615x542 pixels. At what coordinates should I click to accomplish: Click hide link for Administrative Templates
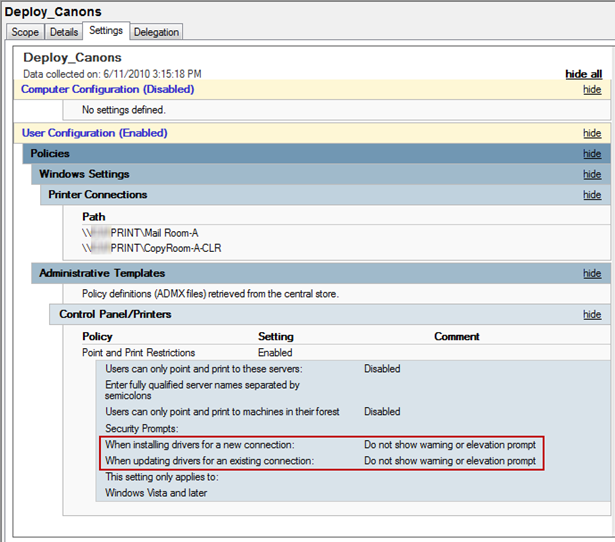point(592,273)
